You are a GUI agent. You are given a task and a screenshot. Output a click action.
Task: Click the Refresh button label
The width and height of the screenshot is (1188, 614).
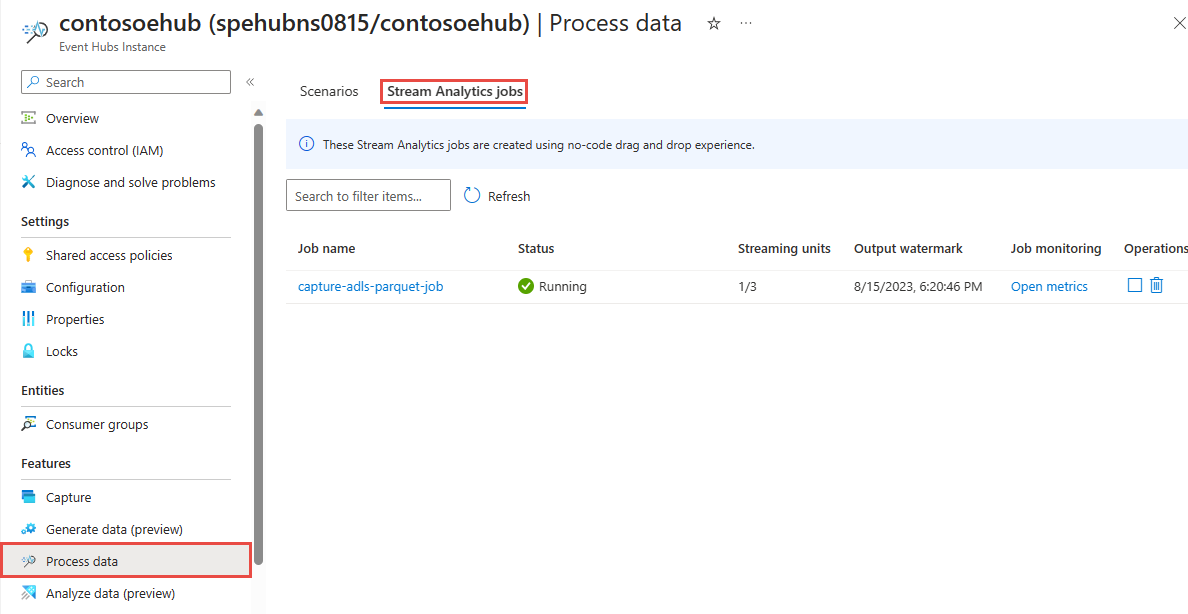pos(509,196)
